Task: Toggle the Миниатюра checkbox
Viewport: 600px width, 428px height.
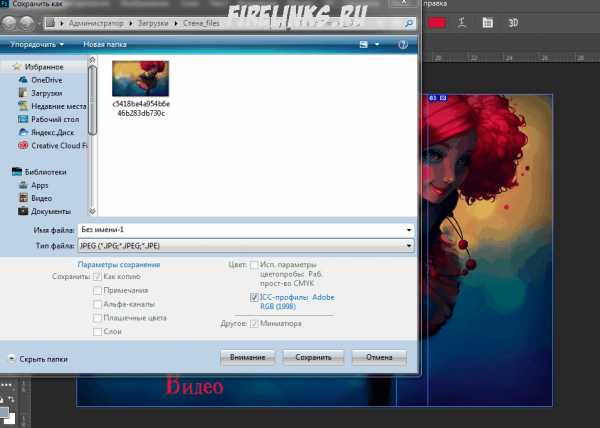Action: pyautogui.click(x=254, y=324)
